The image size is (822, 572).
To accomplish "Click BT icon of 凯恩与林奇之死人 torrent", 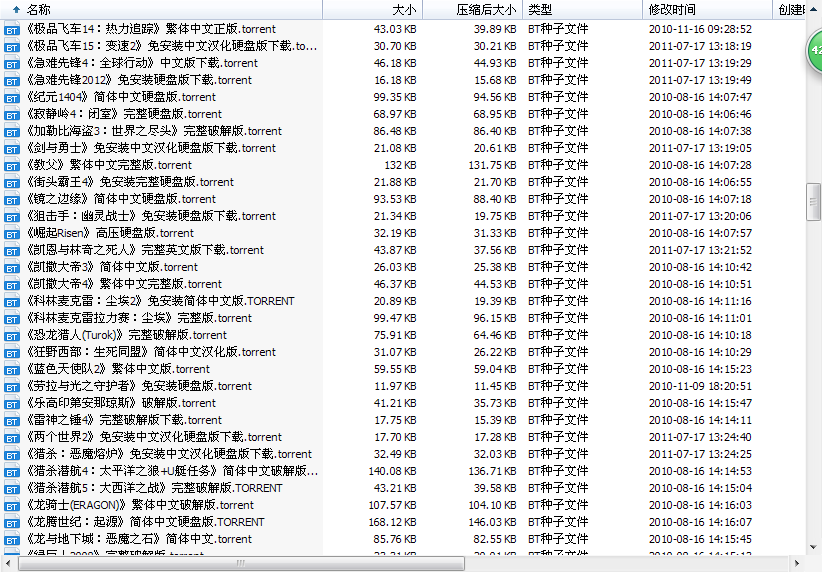I will click(12, 250).
